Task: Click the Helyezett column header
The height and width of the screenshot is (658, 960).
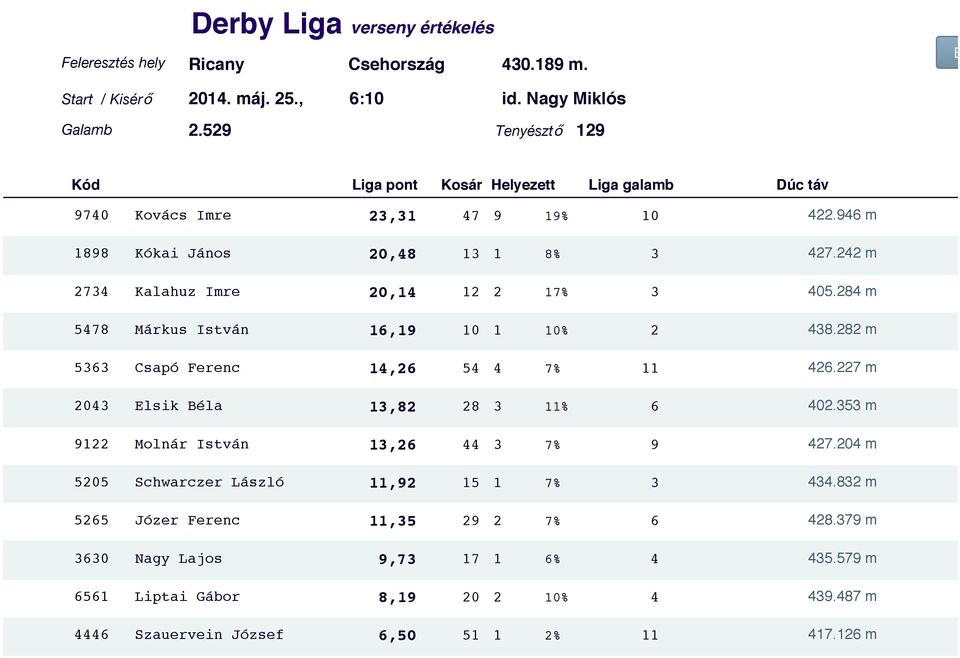Action: coord(523,185)
